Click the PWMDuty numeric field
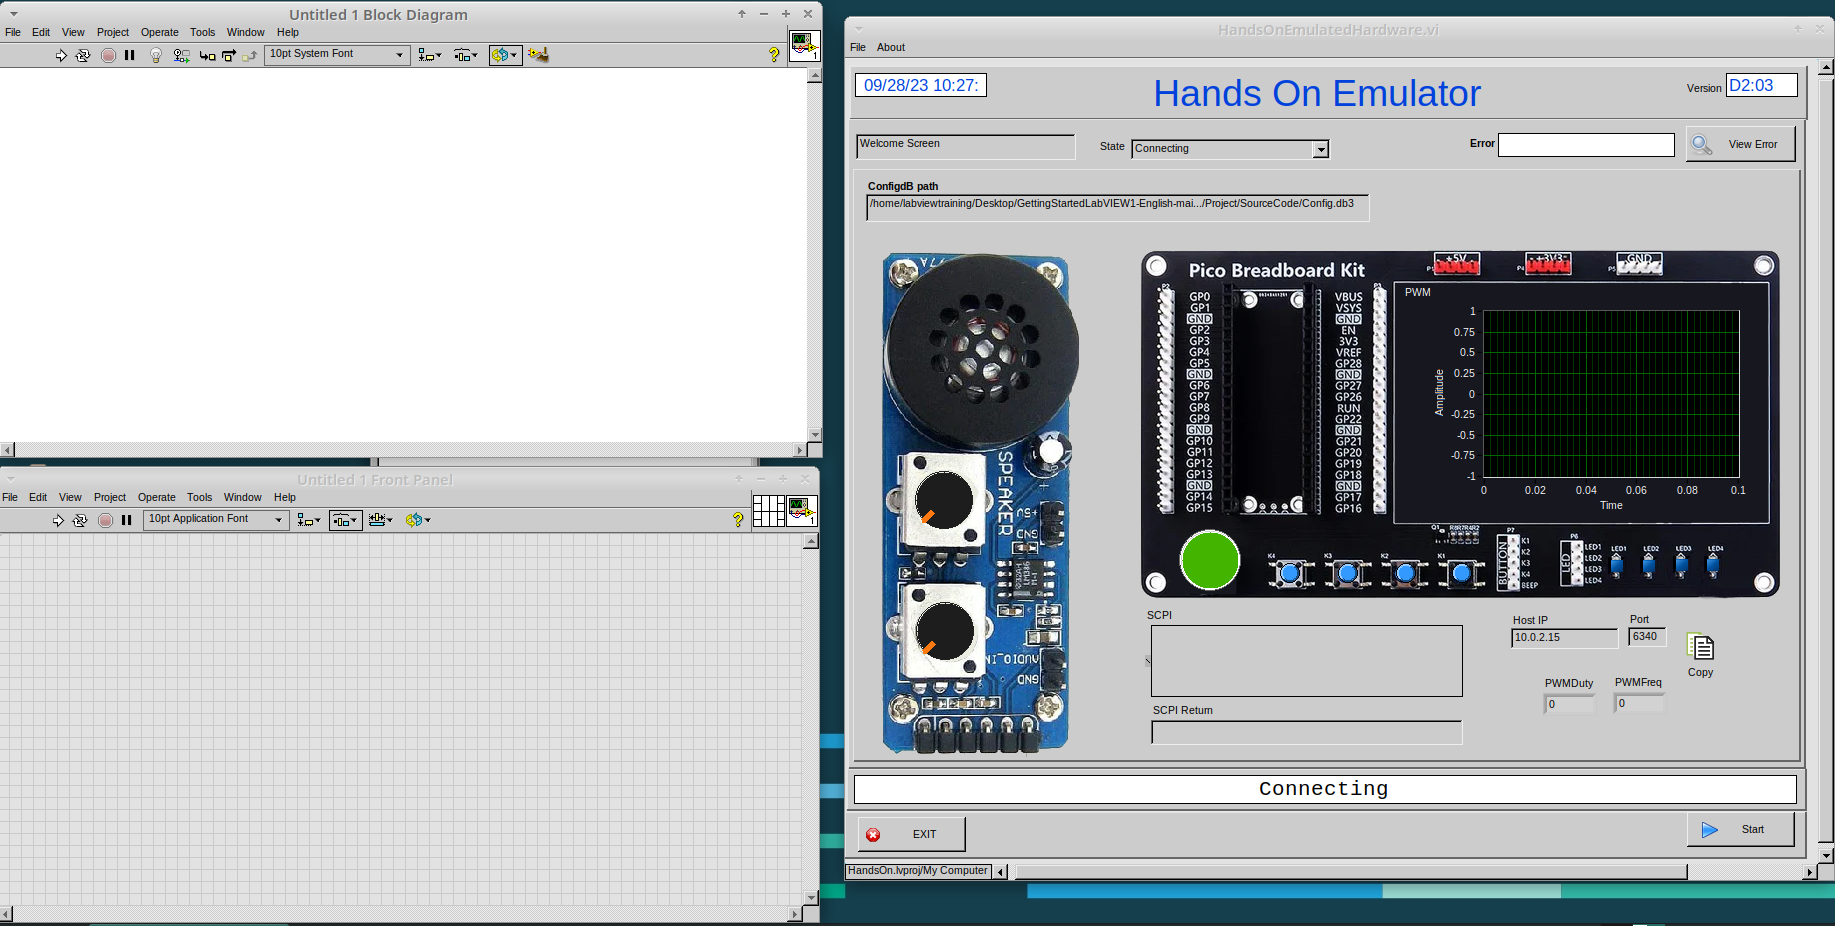 (1569, 704)
